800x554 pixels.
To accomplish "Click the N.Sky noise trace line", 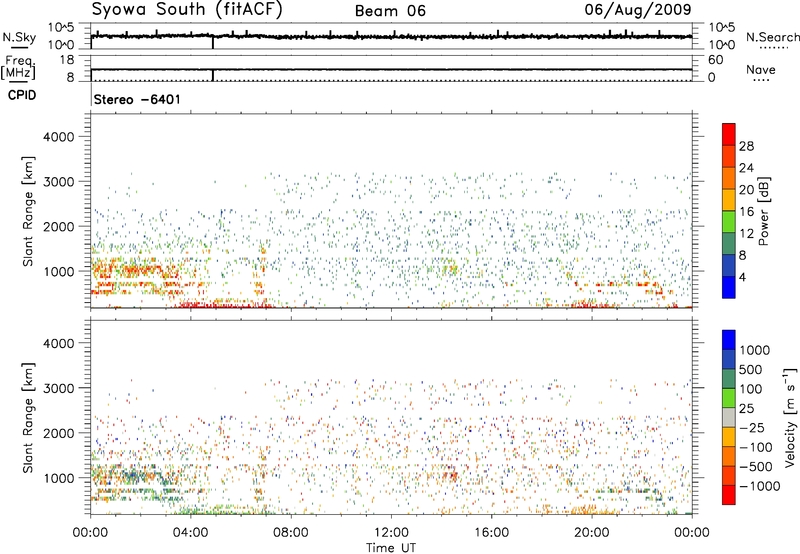I will [x=391, y=37].
